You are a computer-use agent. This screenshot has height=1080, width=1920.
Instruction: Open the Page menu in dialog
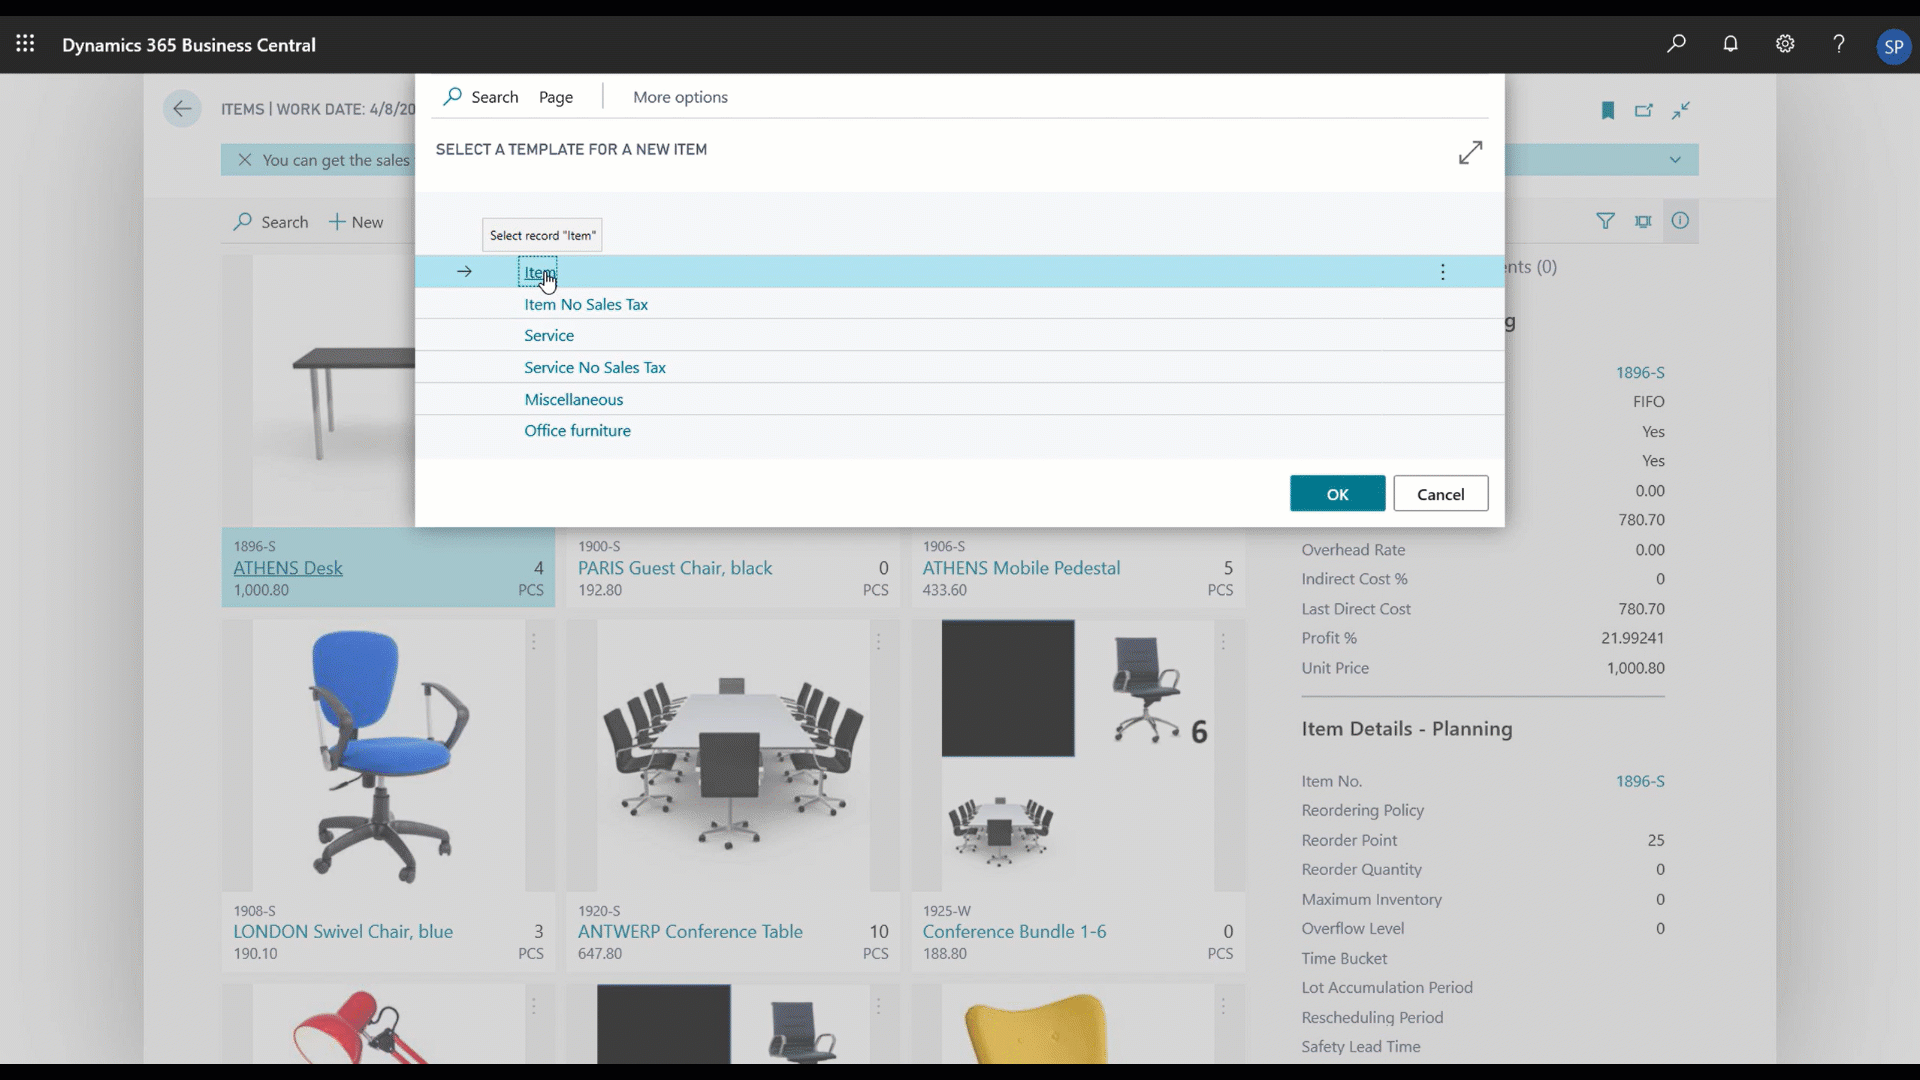point(556,97)
